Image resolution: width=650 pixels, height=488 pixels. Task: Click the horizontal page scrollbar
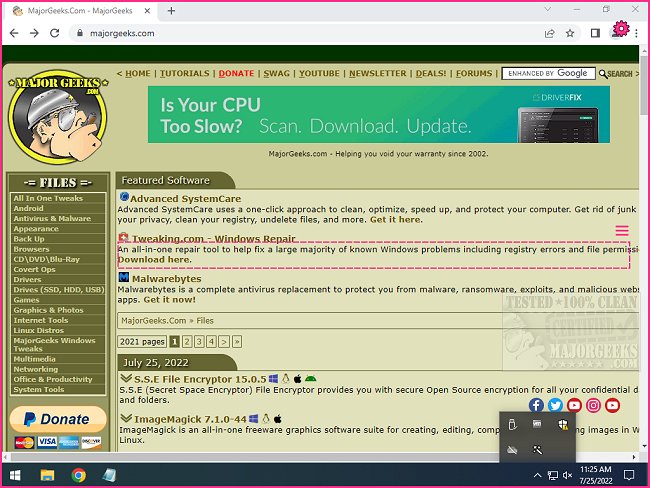pyautogui.click(x=319, y=456)
